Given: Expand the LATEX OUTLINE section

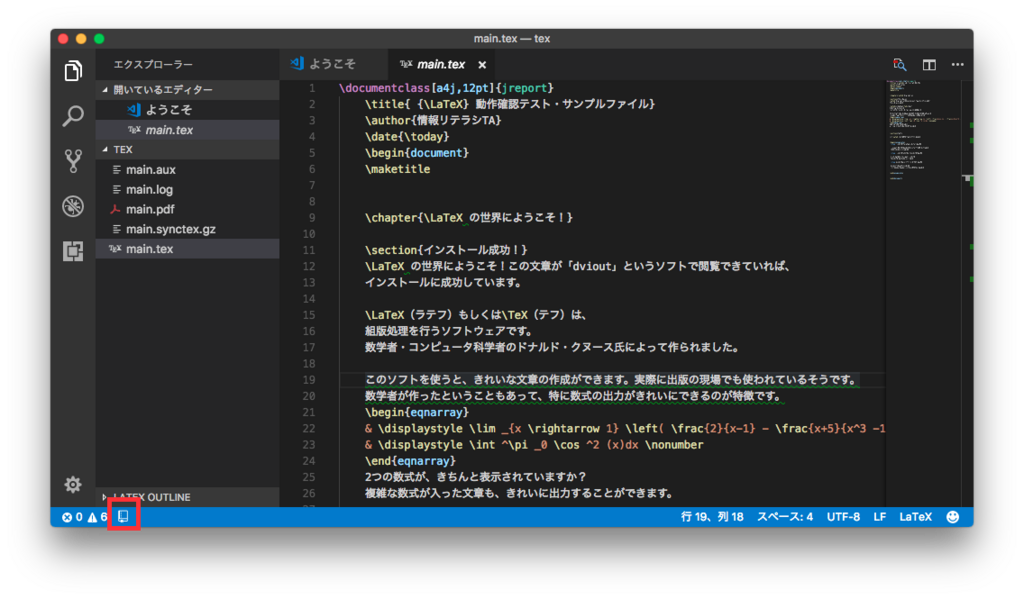Looking at the screenshot, I should (x=187, y=497).
